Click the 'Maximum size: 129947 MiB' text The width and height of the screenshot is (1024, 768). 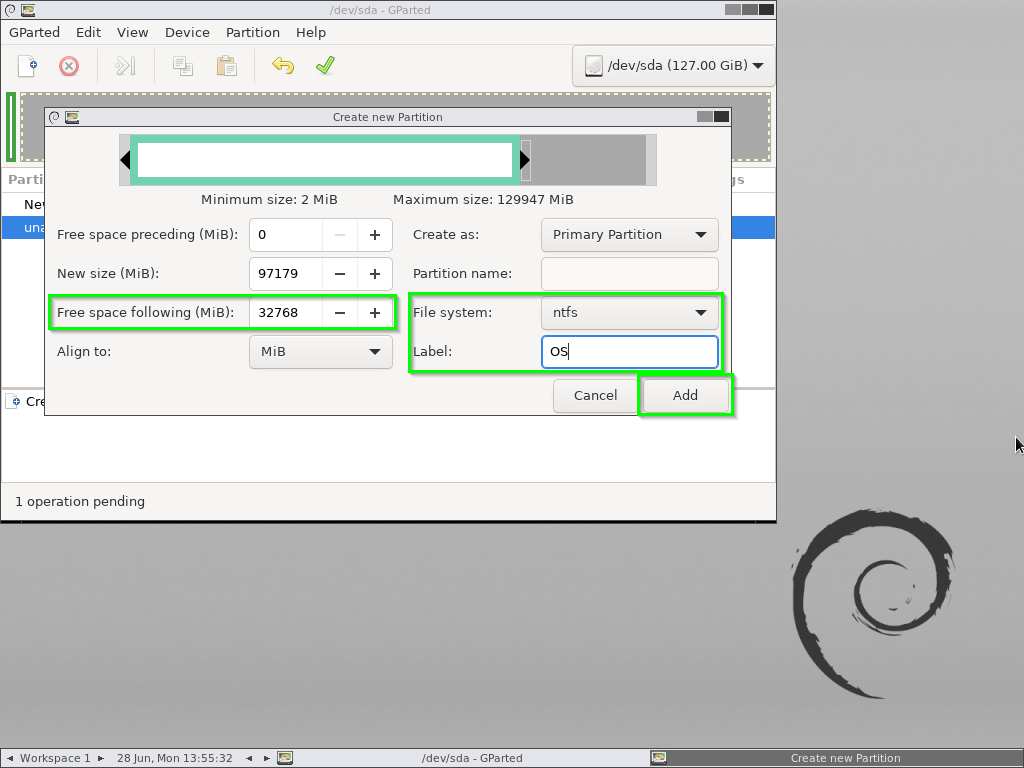(483, 200)
